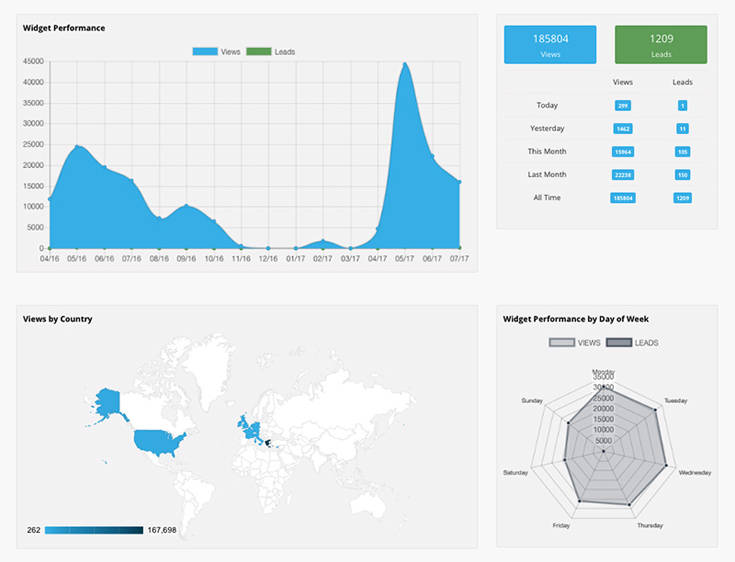This screenshot has width=735, height=562.
Task: Click the Yesterday leads badge showing 11
Action: [x=683, y=129]
